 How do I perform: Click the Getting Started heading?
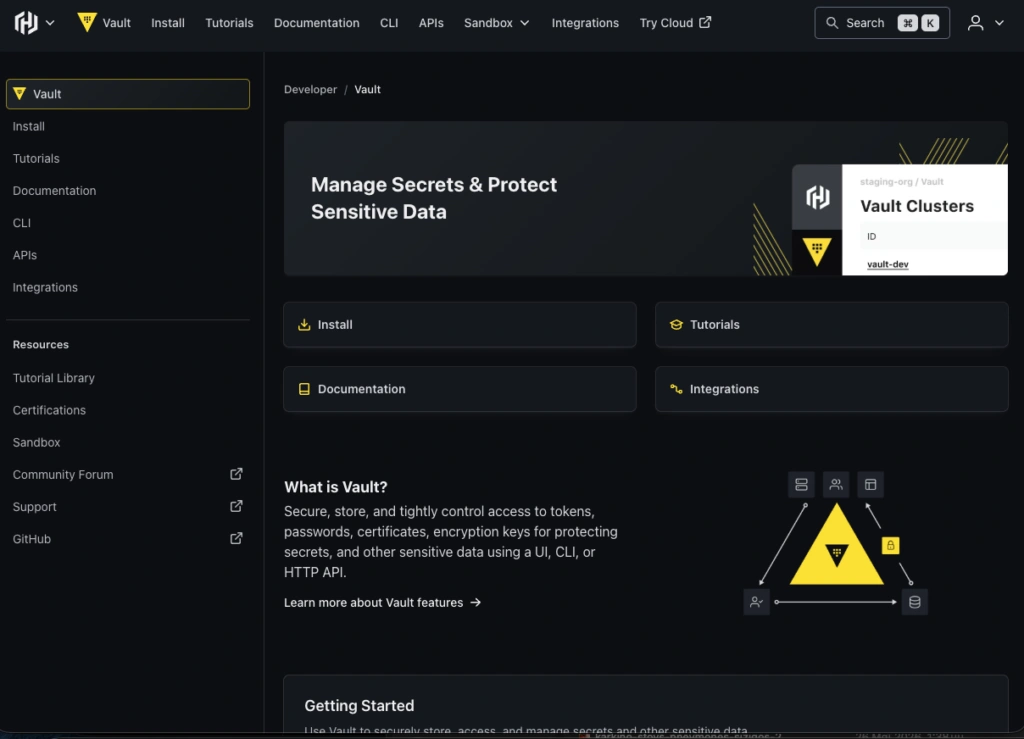359,706
